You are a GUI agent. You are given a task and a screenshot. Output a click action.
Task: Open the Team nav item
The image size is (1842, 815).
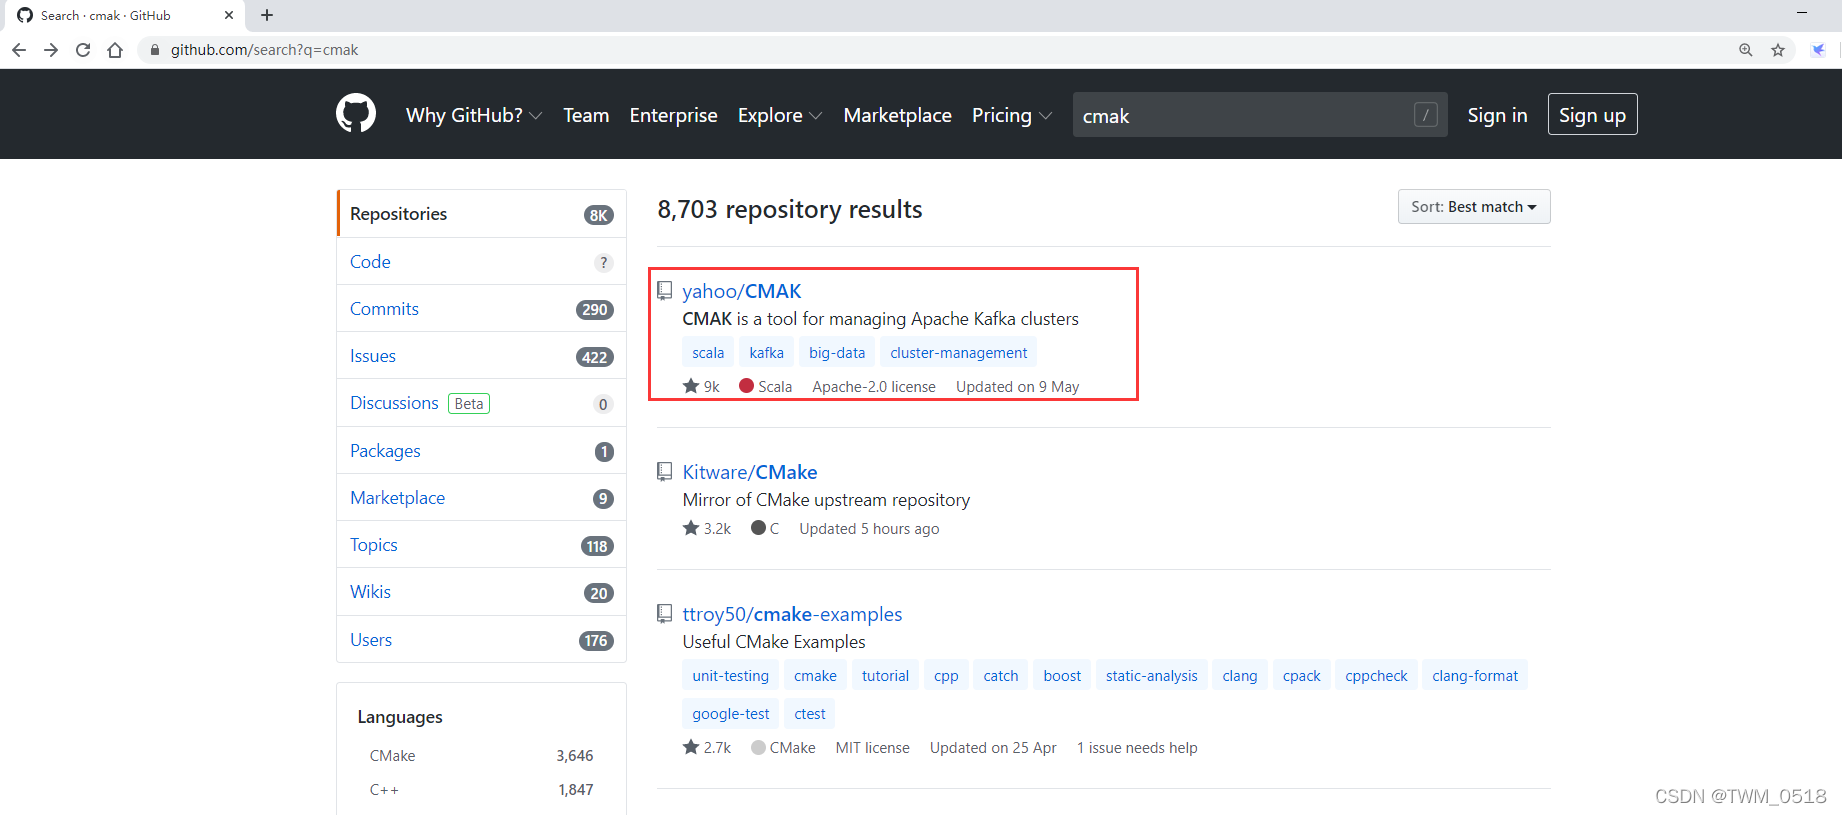tap(586, 115)
